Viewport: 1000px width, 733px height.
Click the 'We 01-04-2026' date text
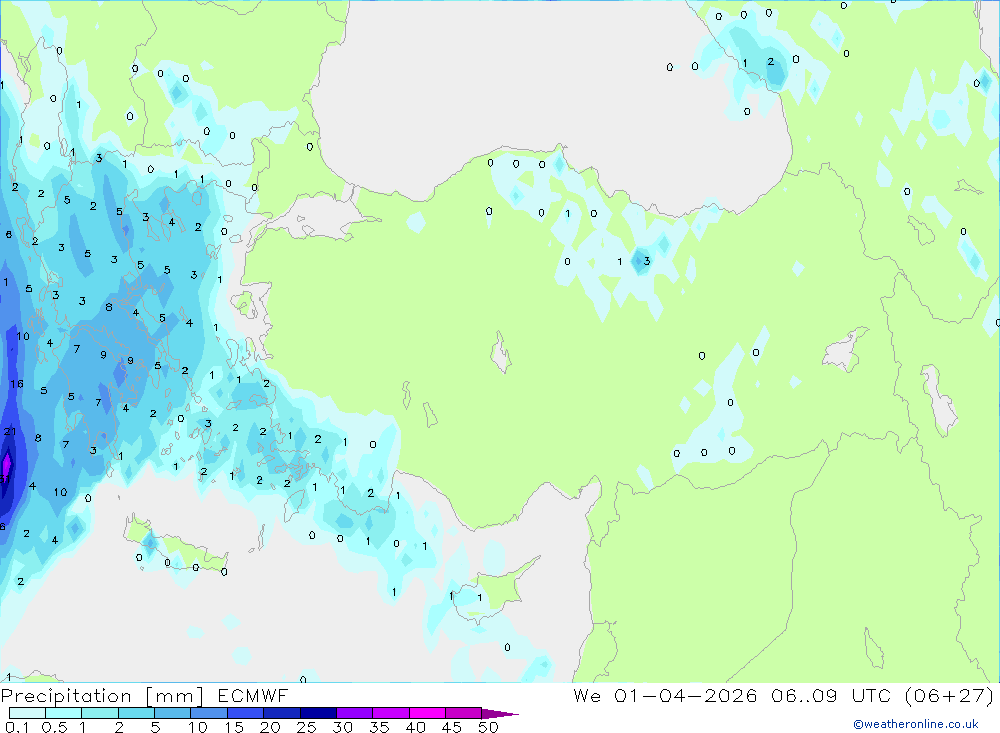point(665,695)
